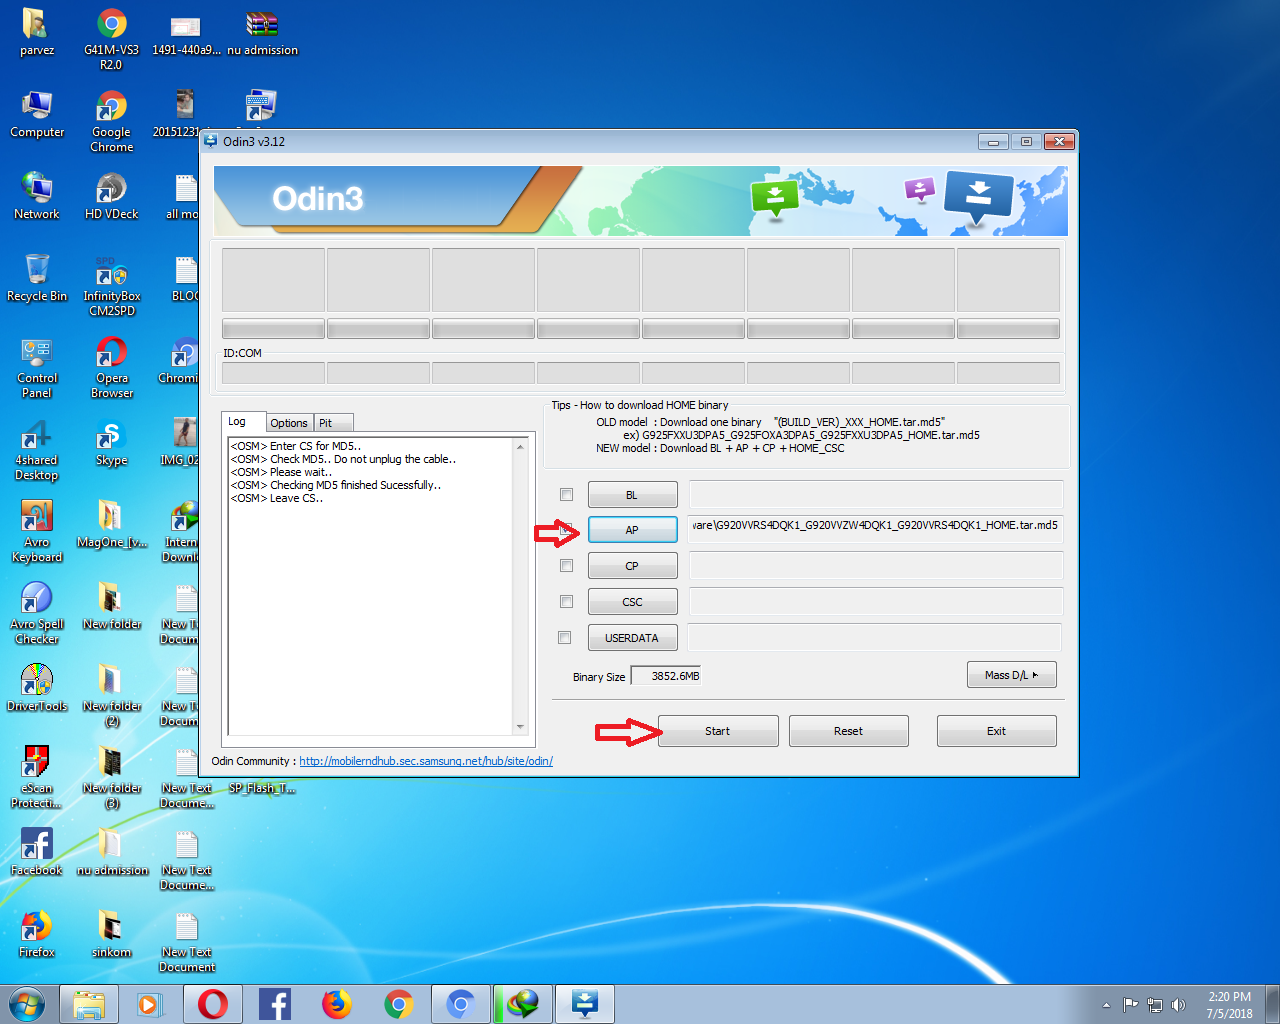Open the Facebook desktop shortcut
Image resolution: width=1280 pixels, height=1024 pixels.
37,852
